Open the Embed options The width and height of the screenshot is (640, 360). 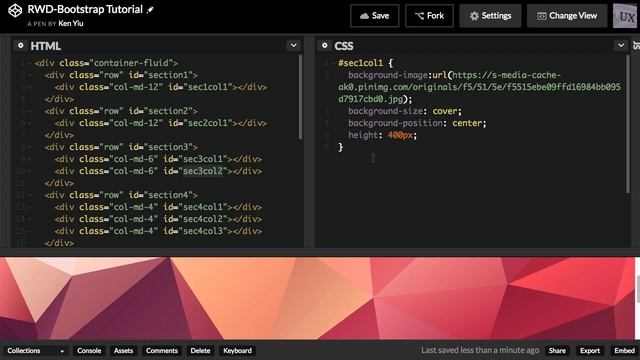(624, 351)
